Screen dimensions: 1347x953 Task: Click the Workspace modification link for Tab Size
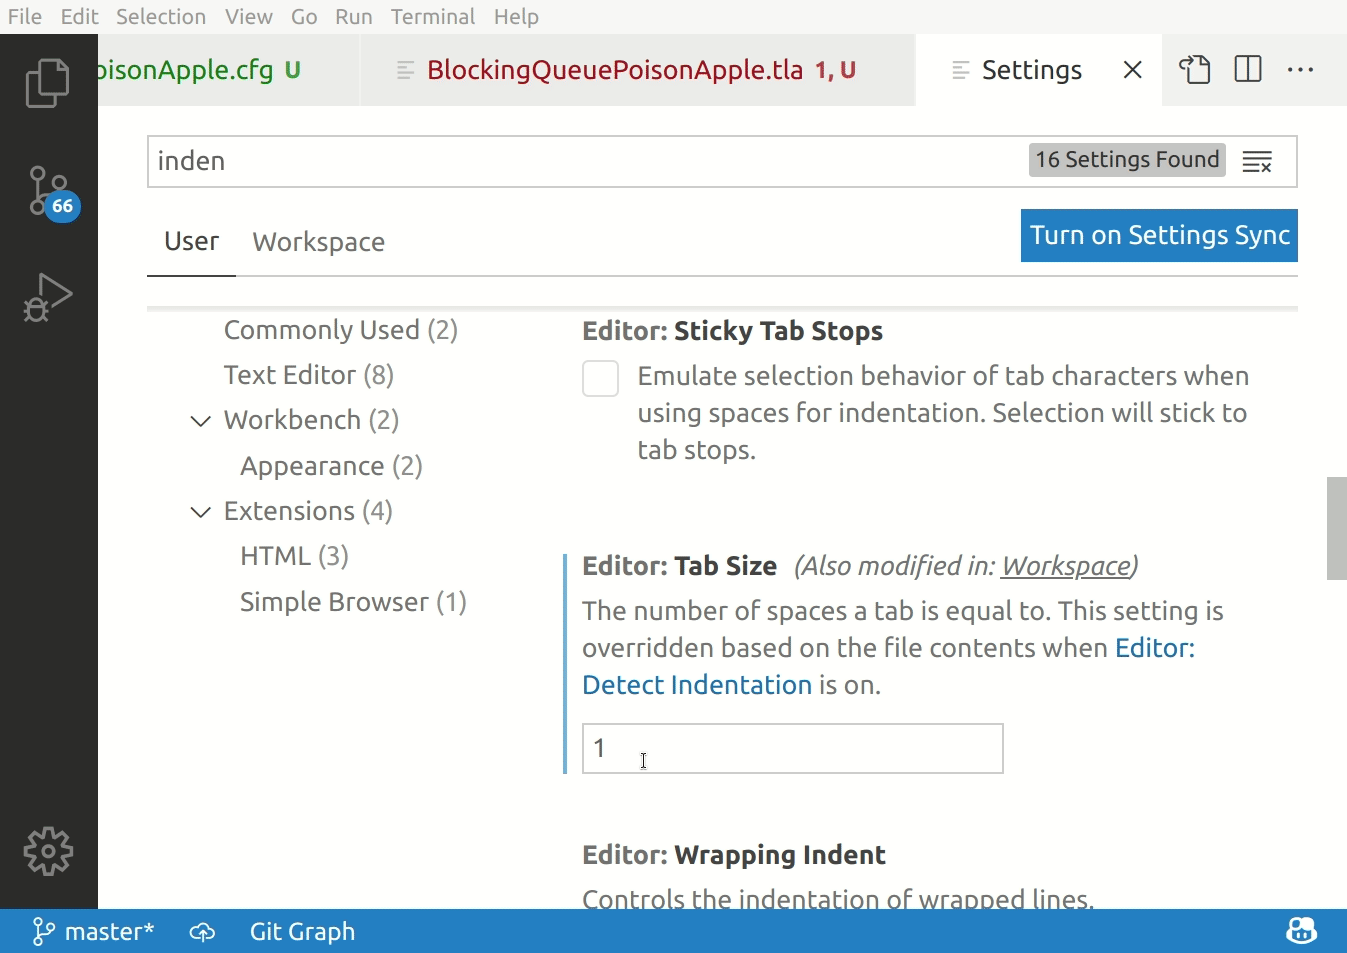(x=1063, y=566)
